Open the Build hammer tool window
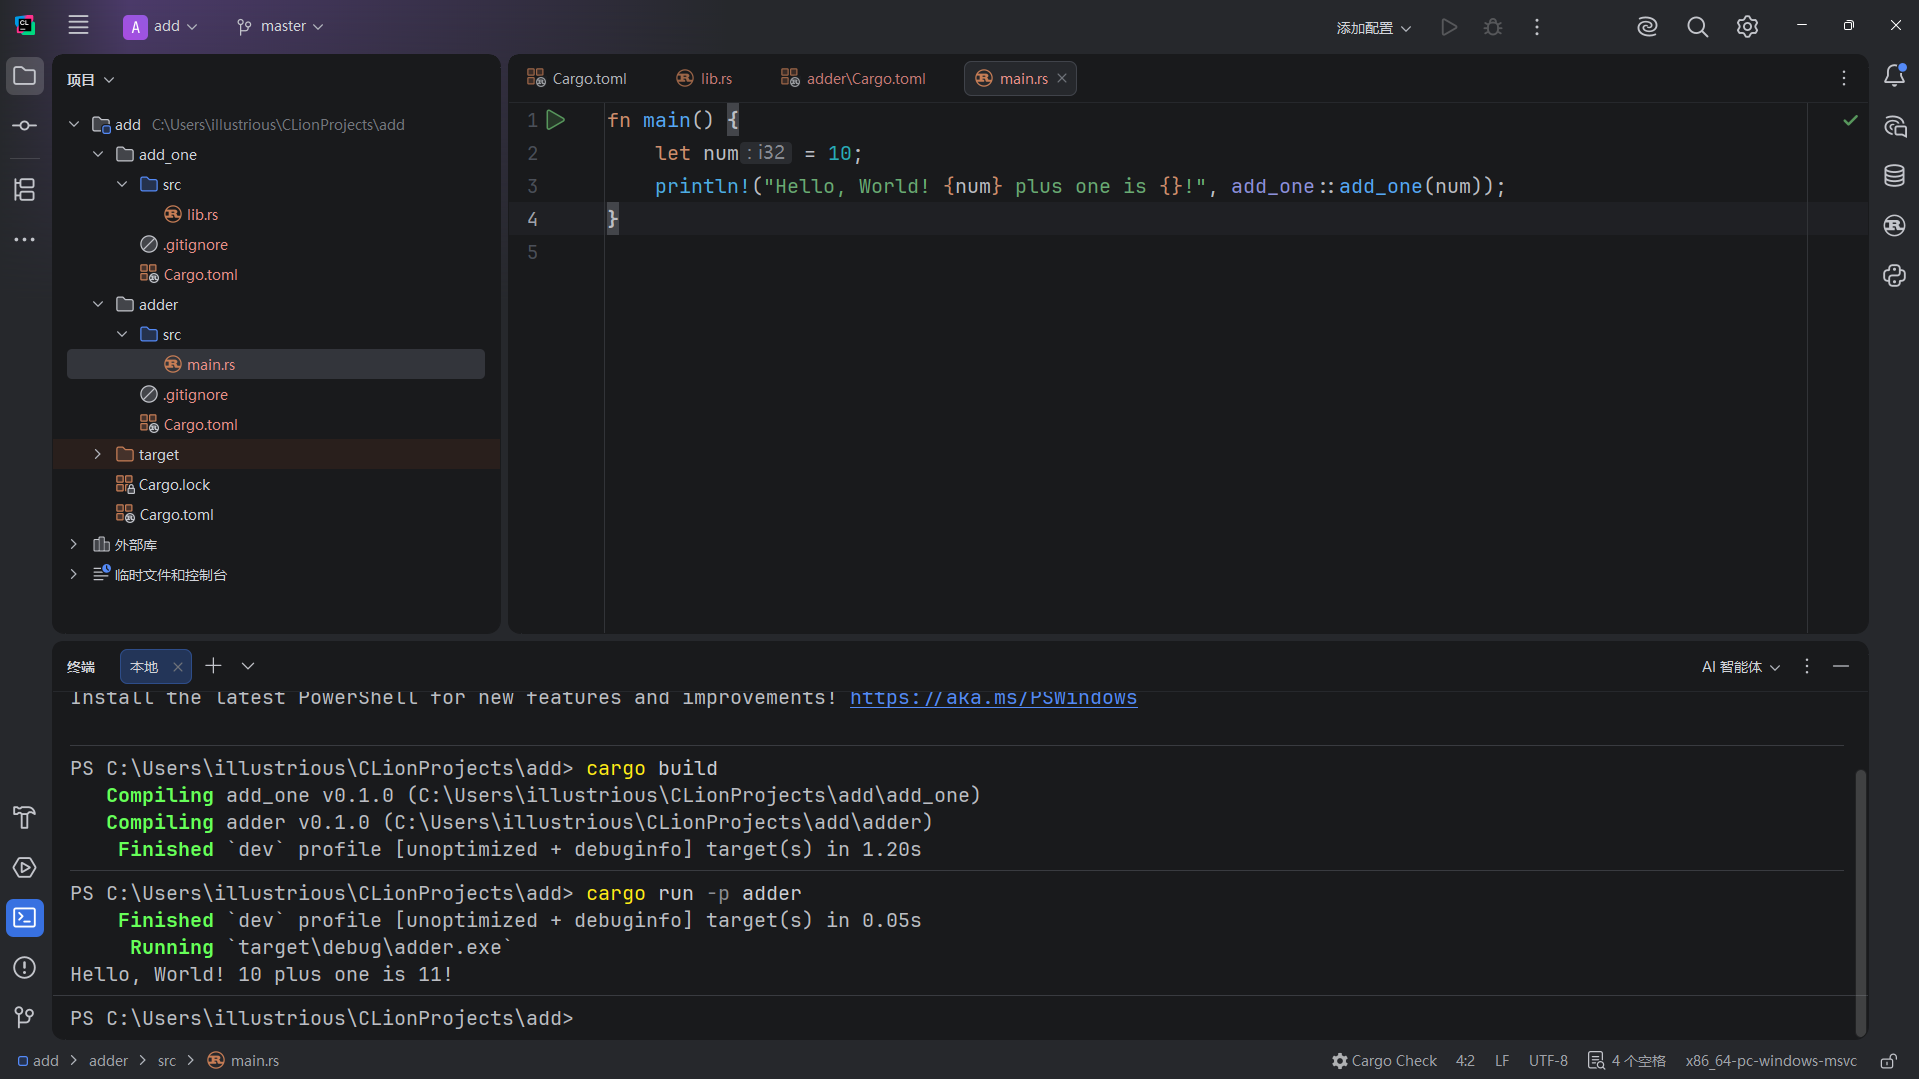Viewport: 1919px width, 1079px height. pyautogui.click(x=25, y=817)
